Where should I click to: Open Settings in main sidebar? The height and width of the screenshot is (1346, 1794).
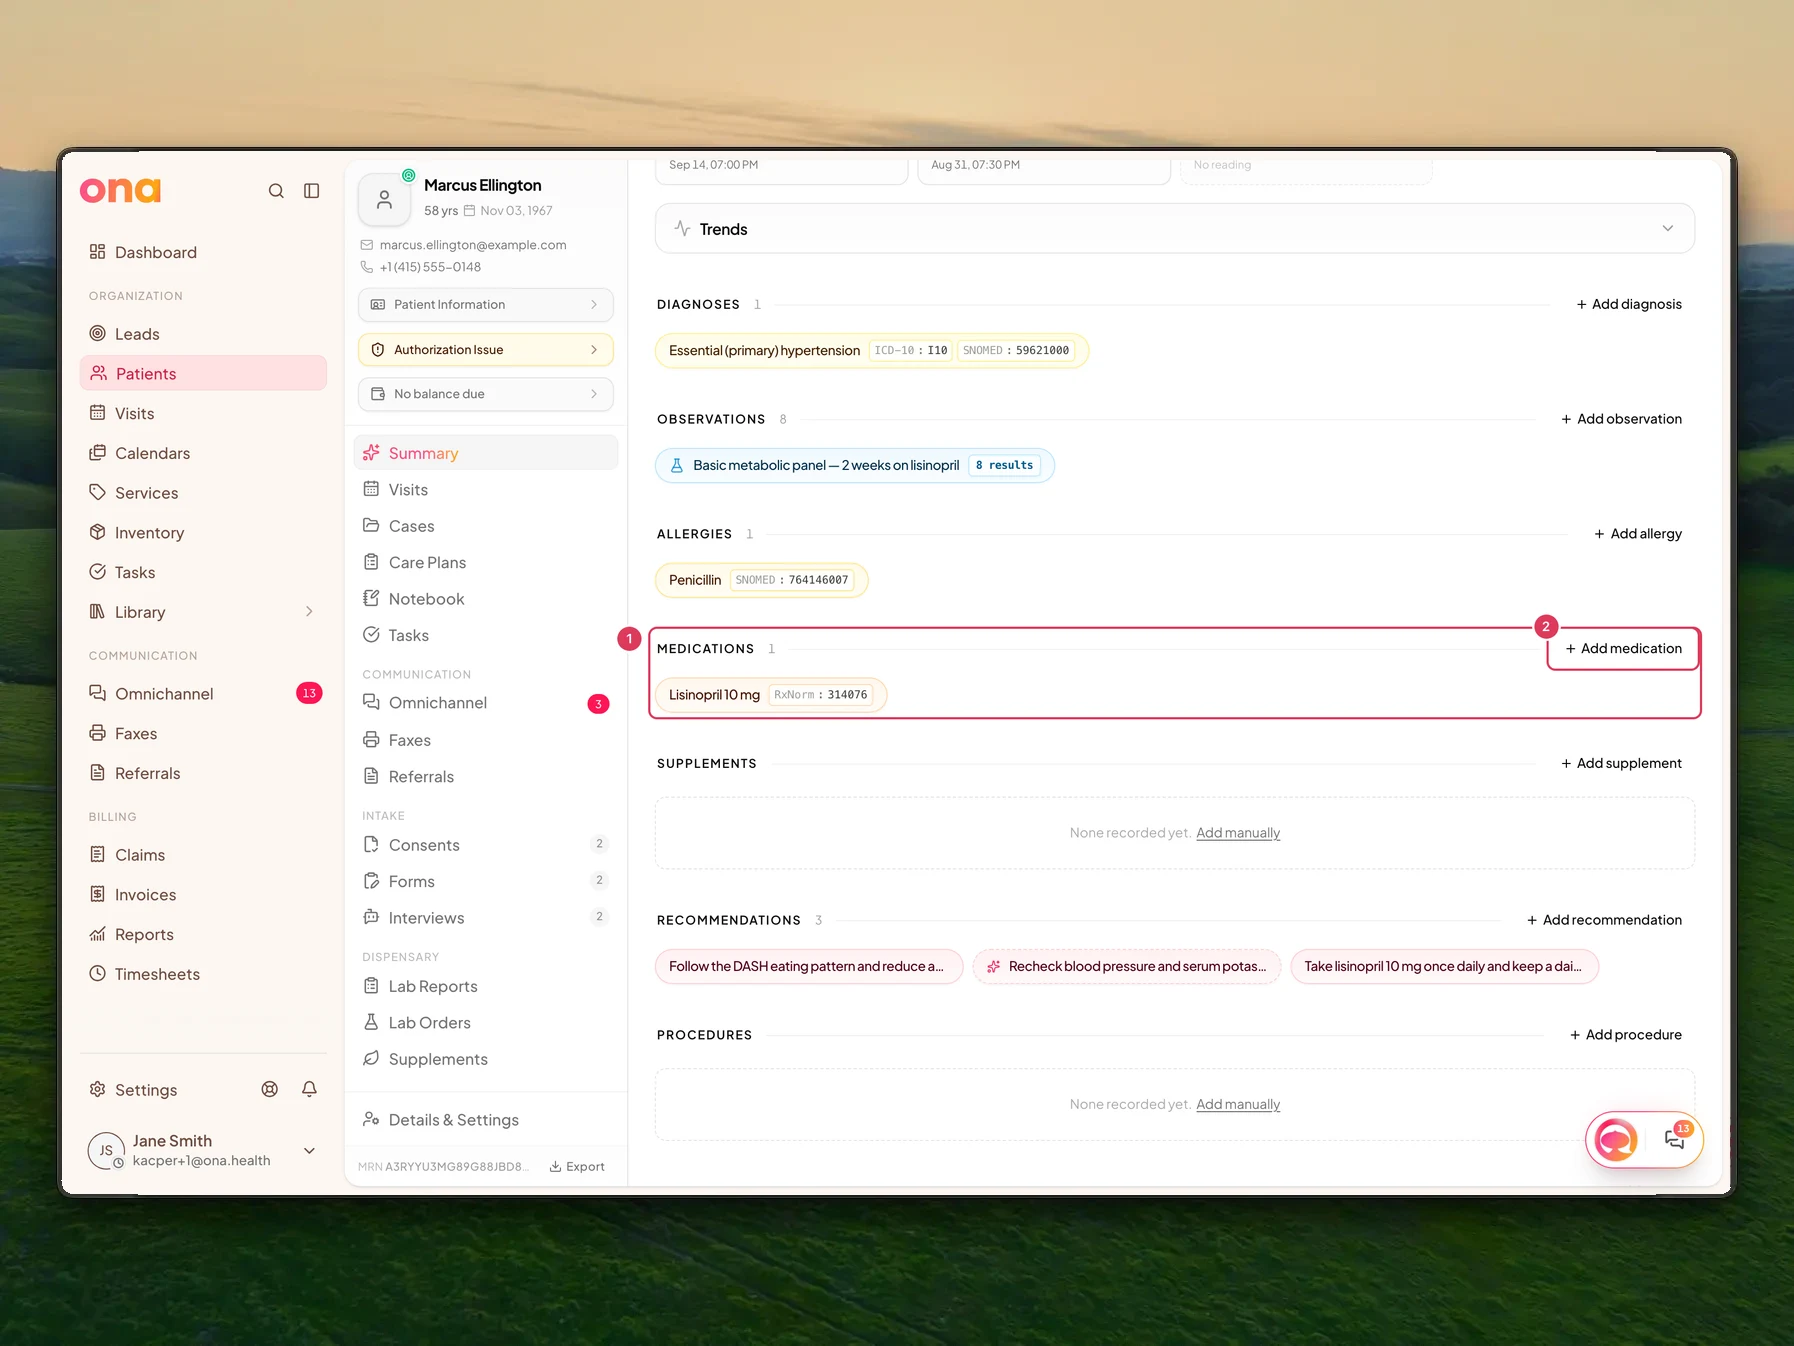[146, 1090]
